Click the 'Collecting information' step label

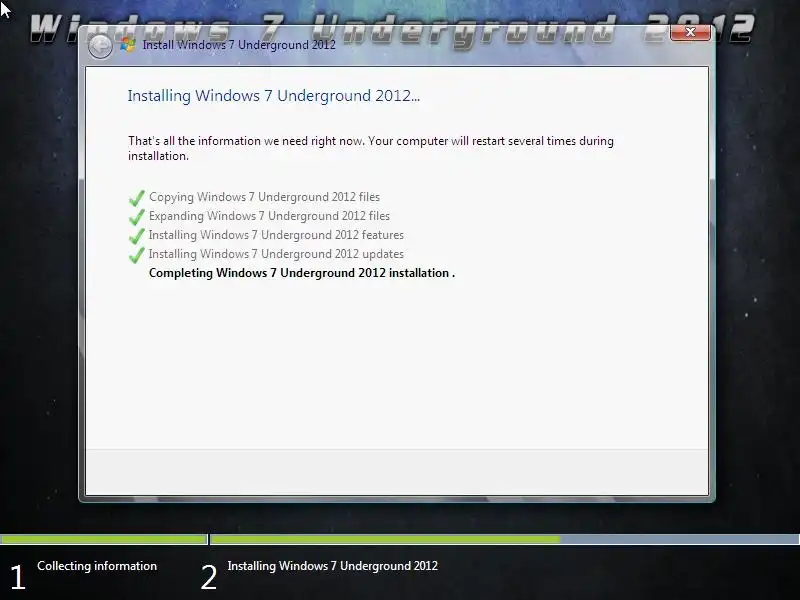click(97, 566)
